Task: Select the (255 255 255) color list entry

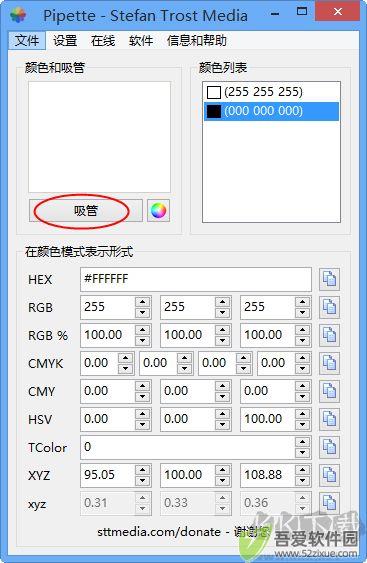Action: point(271,92)
